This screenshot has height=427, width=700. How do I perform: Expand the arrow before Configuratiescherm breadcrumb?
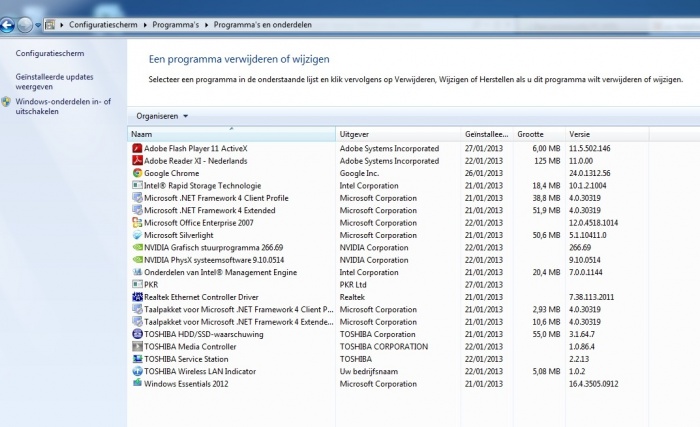tap(62, 25)
